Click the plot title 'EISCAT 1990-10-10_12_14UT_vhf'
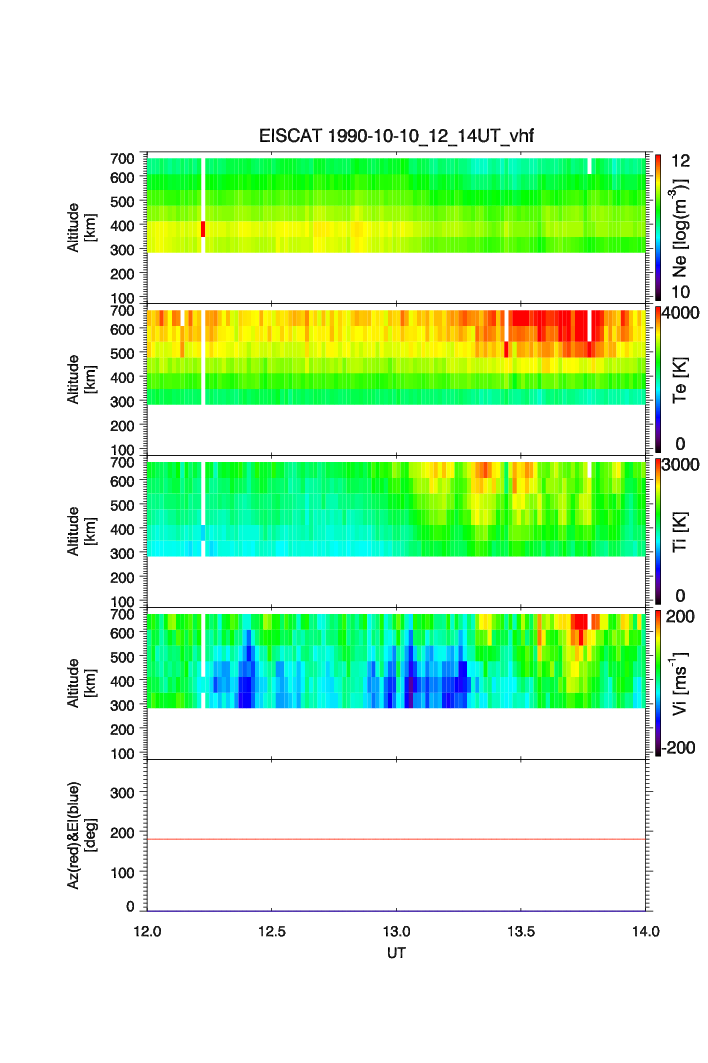The width and height of the screenshot is (708, 1063). tap(396, 136)
